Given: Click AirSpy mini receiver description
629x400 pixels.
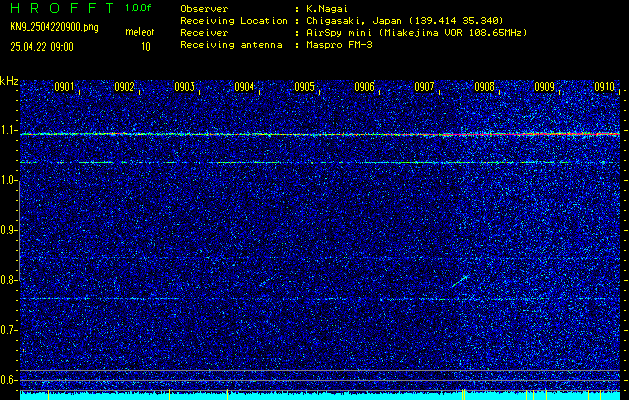Looking at the screenshot, I should point(416,33).
